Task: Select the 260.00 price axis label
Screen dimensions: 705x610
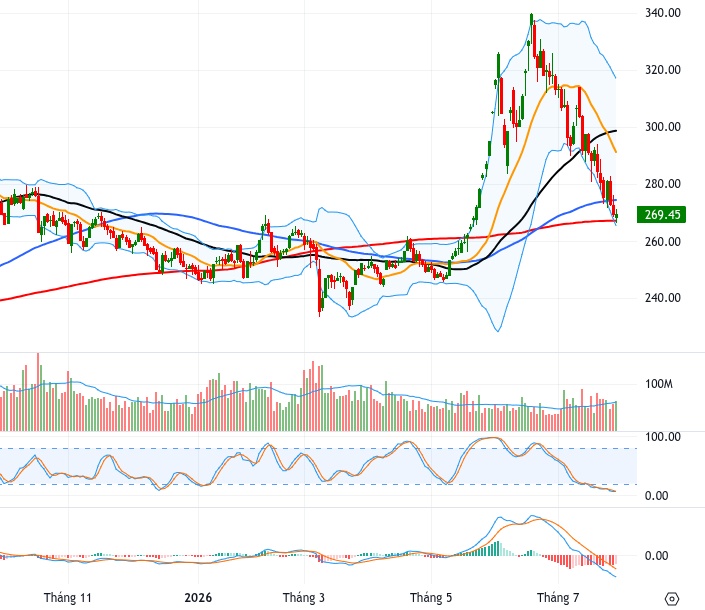Action: click(663, 242)
